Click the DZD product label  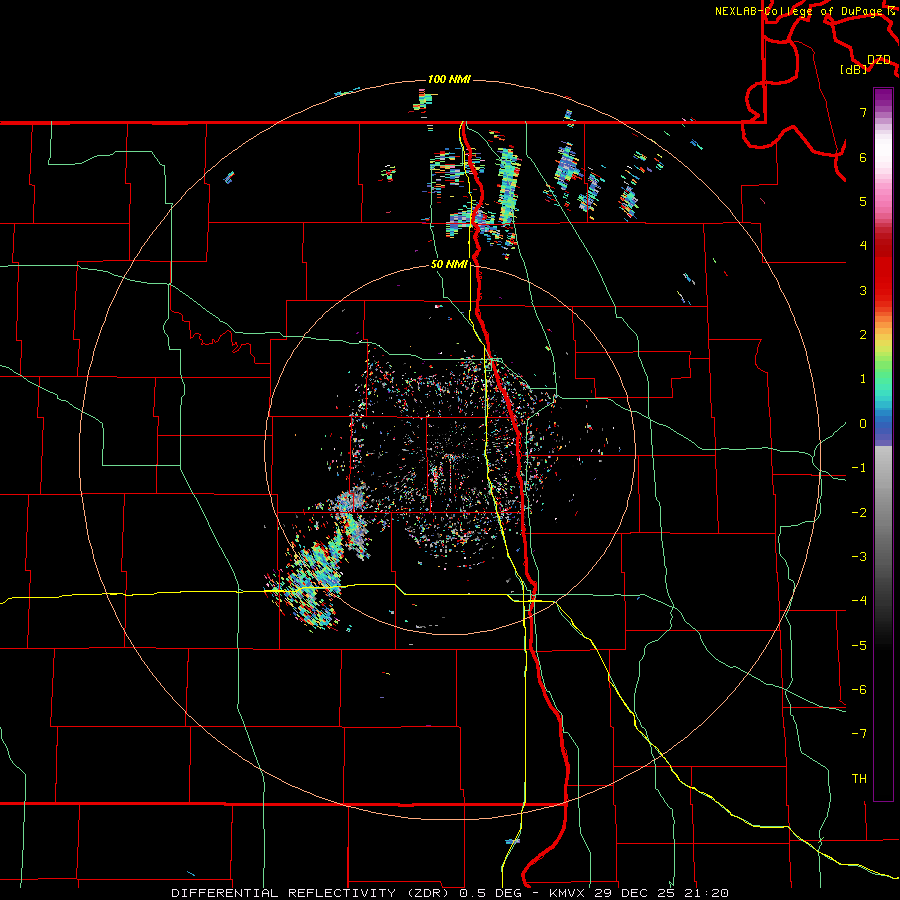879,60
